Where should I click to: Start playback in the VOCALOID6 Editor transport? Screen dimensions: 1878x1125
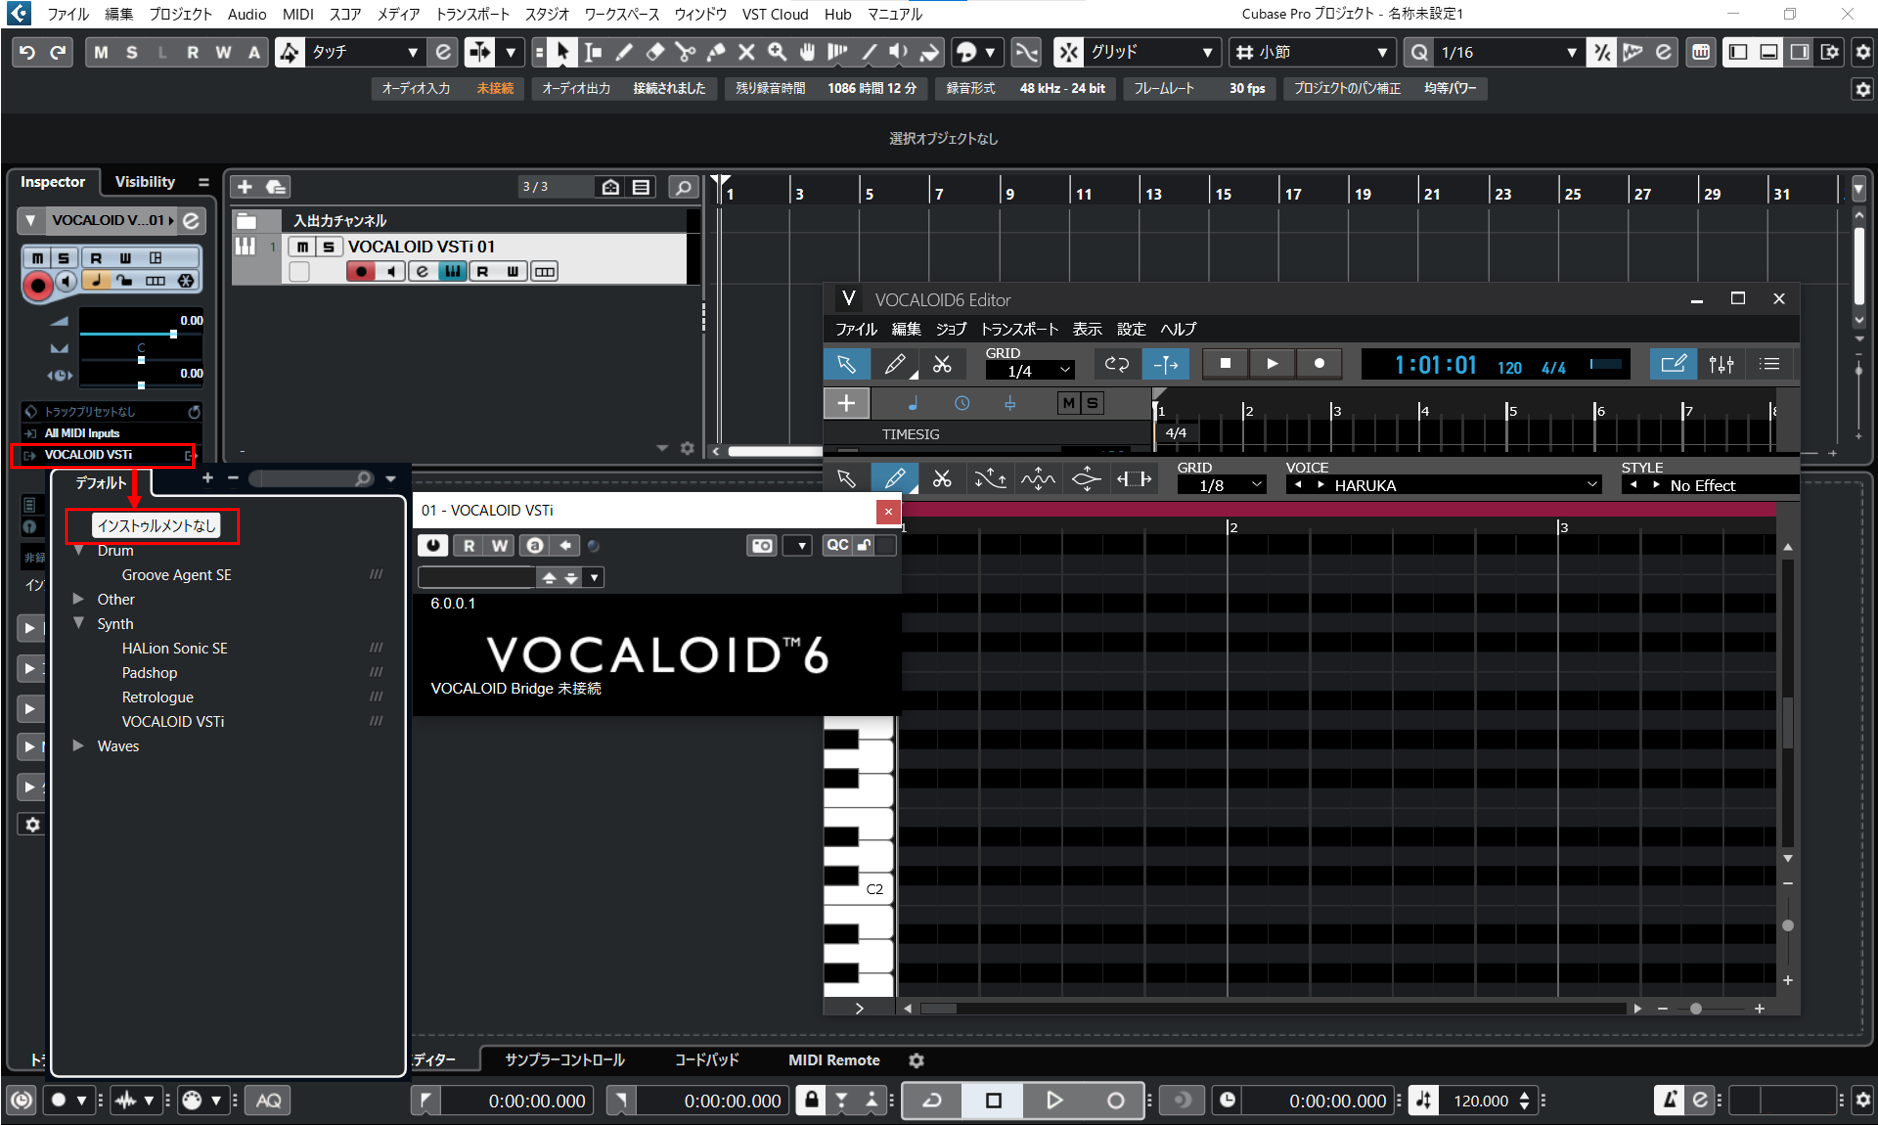1272,363
